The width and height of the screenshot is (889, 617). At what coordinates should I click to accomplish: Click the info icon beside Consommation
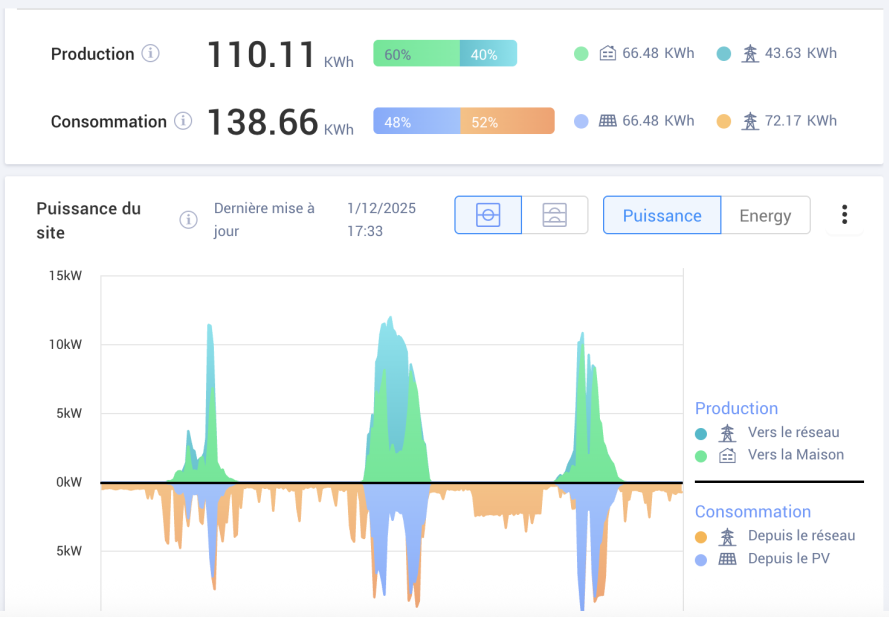click(183, 121)
